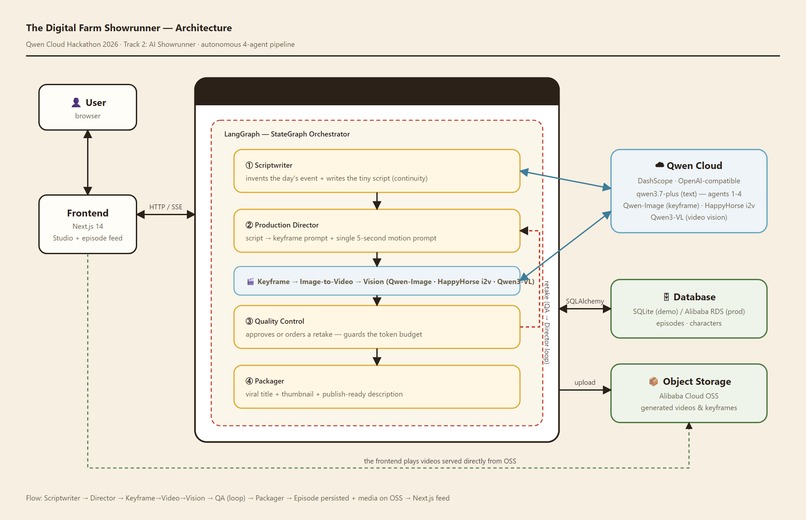This screenshot has height=520, width=806.
Task: Click "script → keyframe prompt" description line
Action: pos(341,238)
